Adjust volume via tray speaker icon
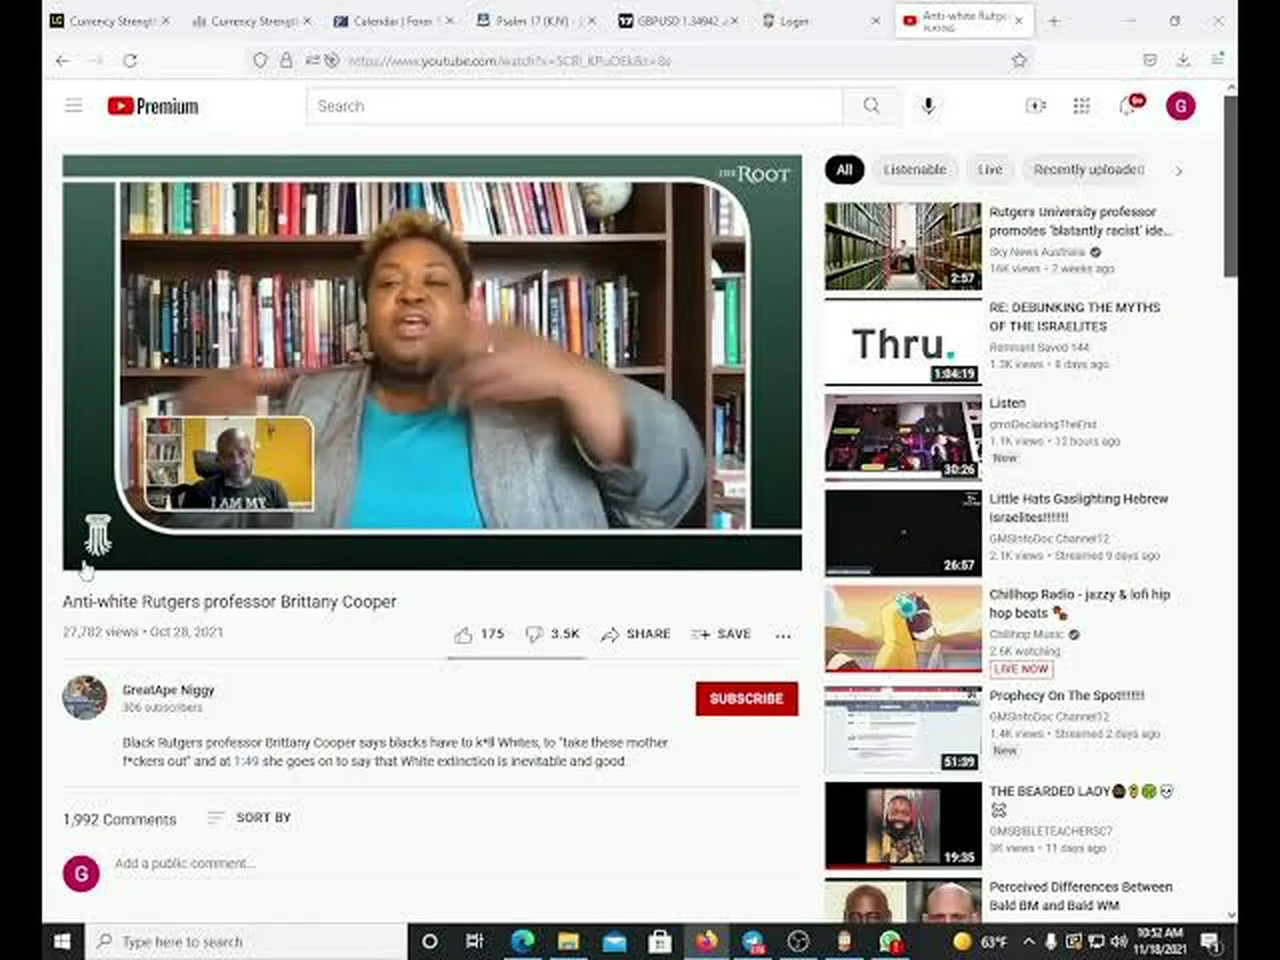Image resolution: width=1280 pixels, height=960 pixels. pyautogui.click(x=1119, y=941)
